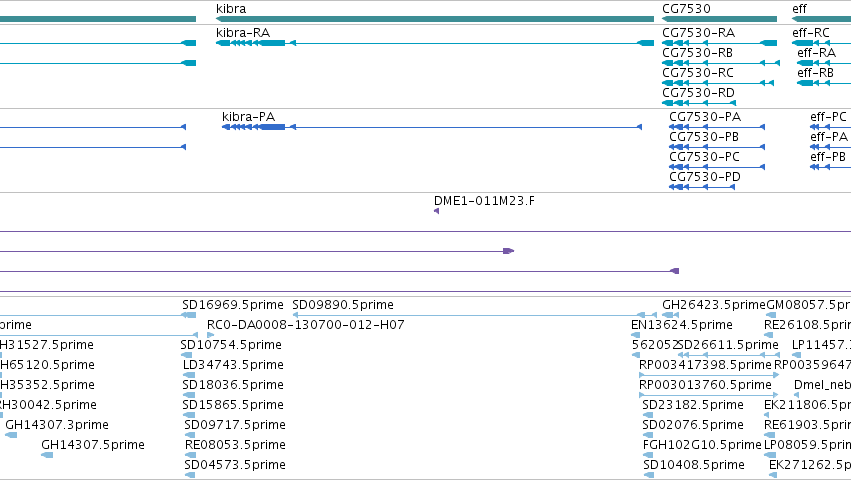851x480 pixels.
Task: Select the SD09717.5prime EST
Action: [189, 435]
